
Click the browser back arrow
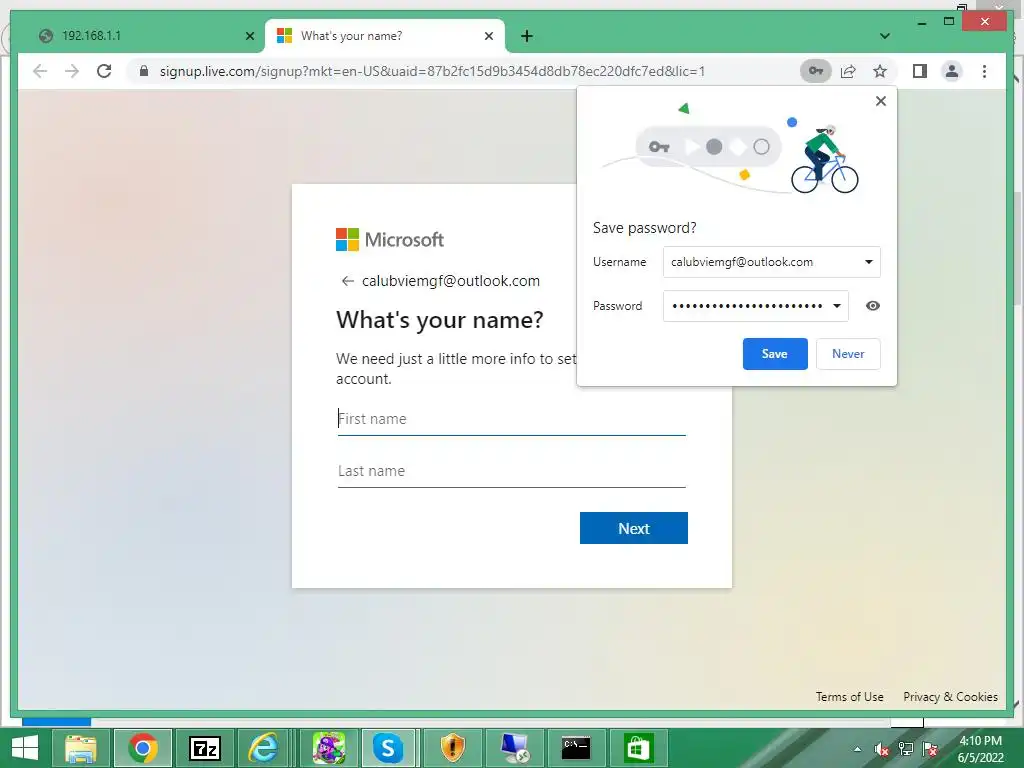pyautogui.click(x=40, y=71)
